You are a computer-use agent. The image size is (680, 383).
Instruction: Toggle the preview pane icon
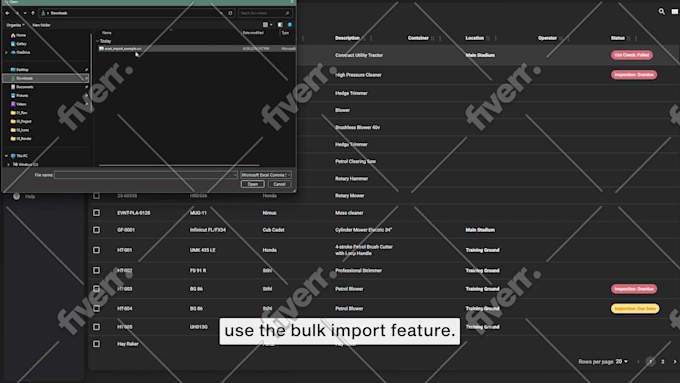click(x=280, y=25)
